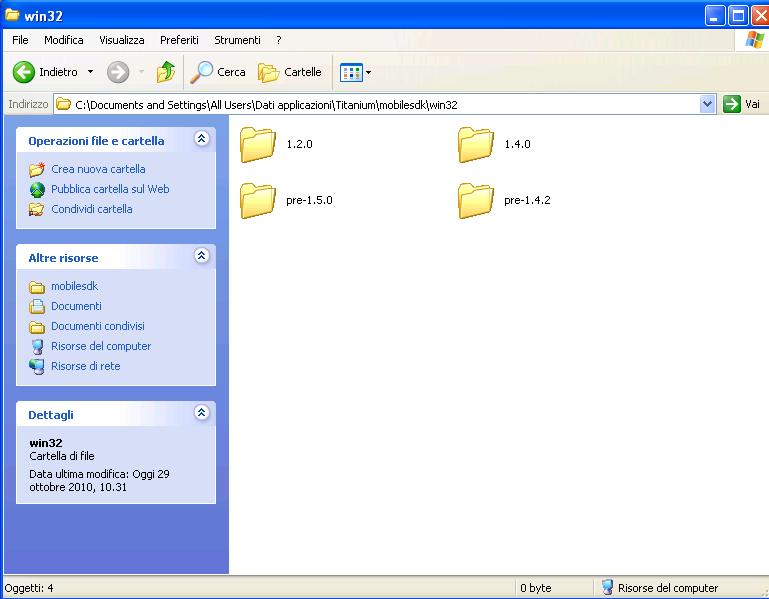The height and width of the screenshot is (599, 769).
Task: Click status bar Risorse del computer zone
Action: click(x=660, y=588)
